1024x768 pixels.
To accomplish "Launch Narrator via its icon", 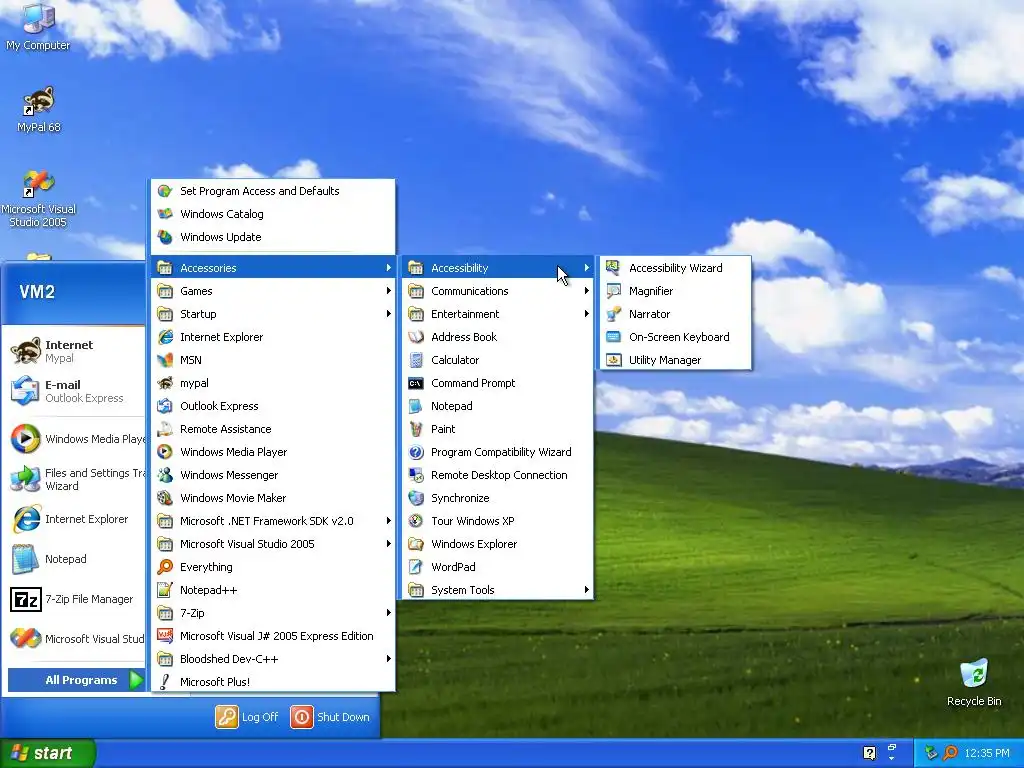I will pos(613,314).
